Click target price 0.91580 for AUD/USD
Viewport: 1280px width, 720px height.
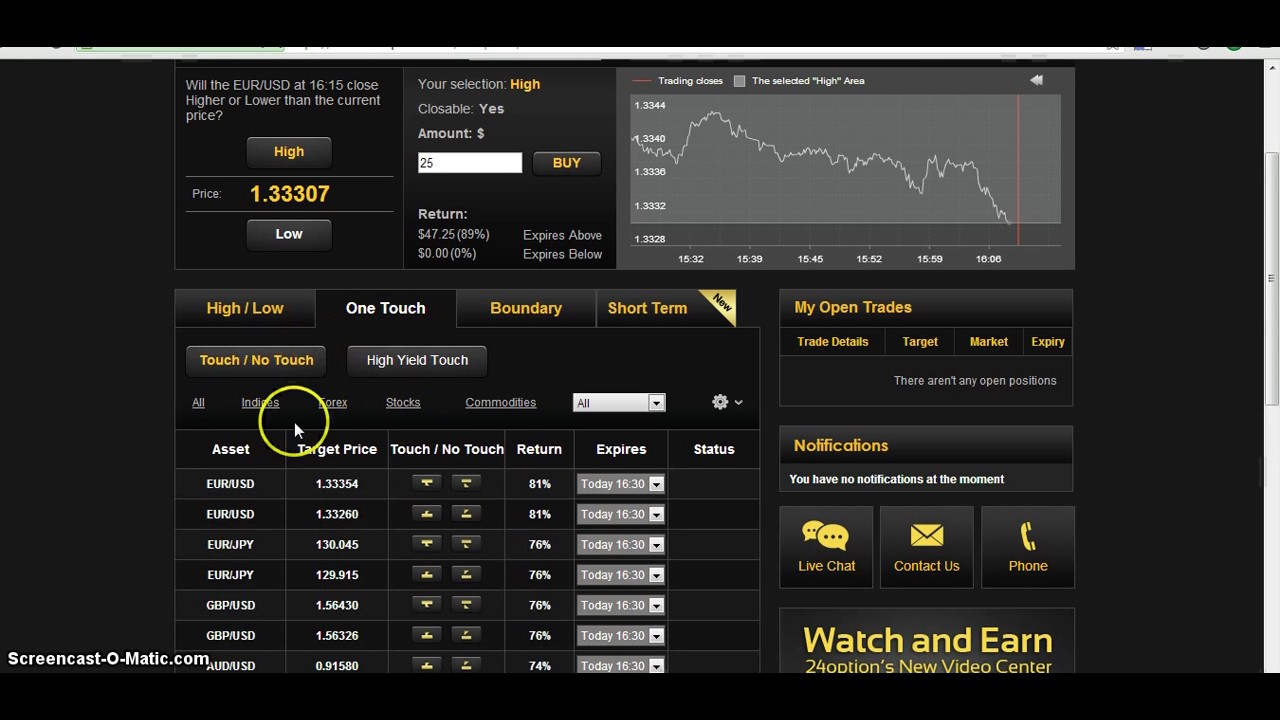coord(337,666)
